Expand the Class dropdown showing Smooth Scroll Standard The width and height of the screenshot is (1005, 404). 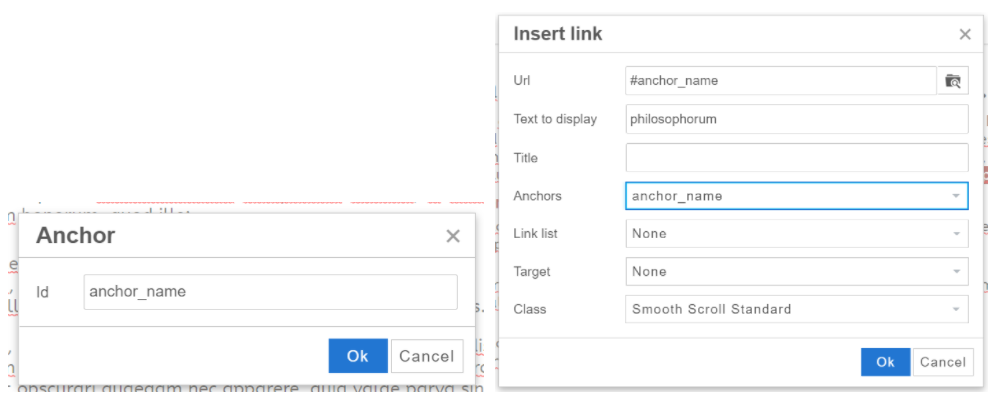click(x=796, y=310)
